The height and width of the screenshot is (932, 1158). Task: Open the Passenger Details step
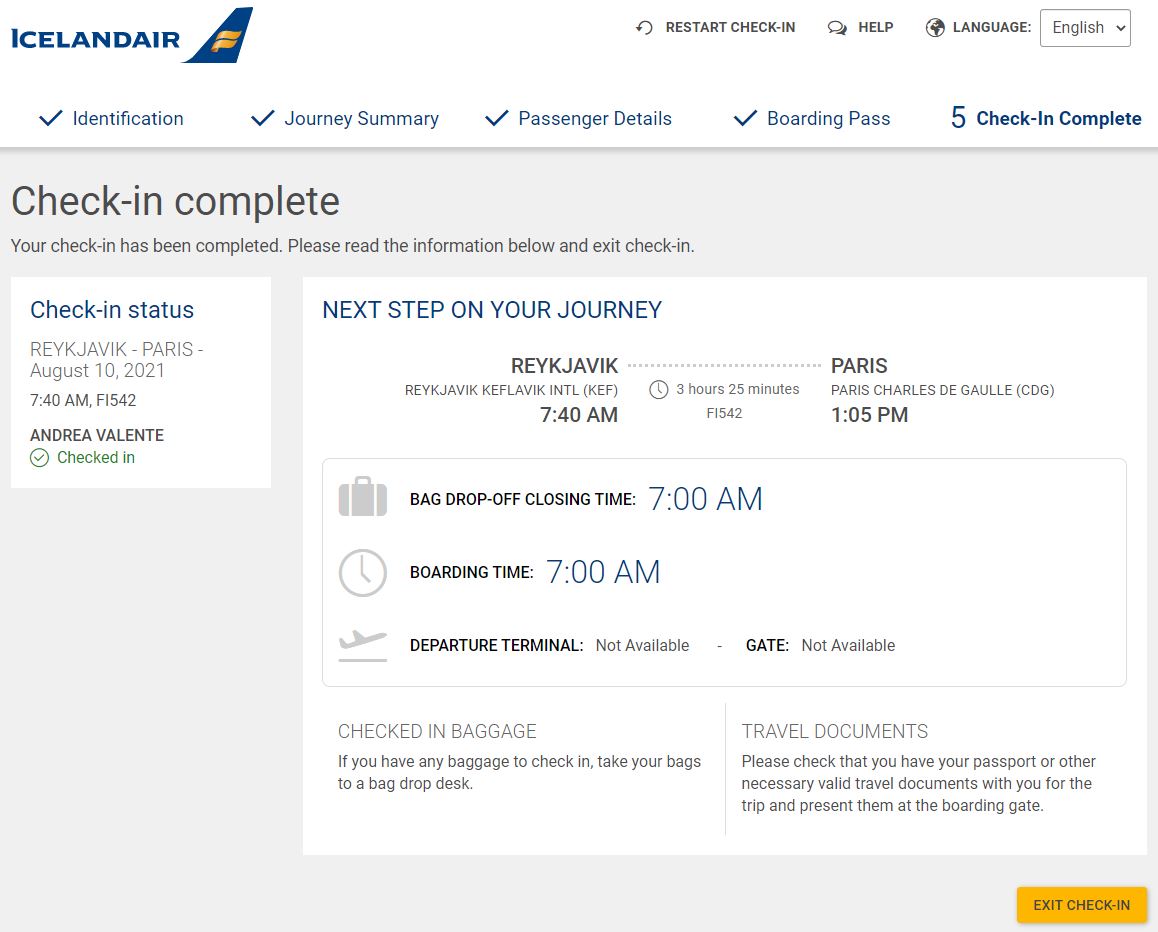(578, 118)
